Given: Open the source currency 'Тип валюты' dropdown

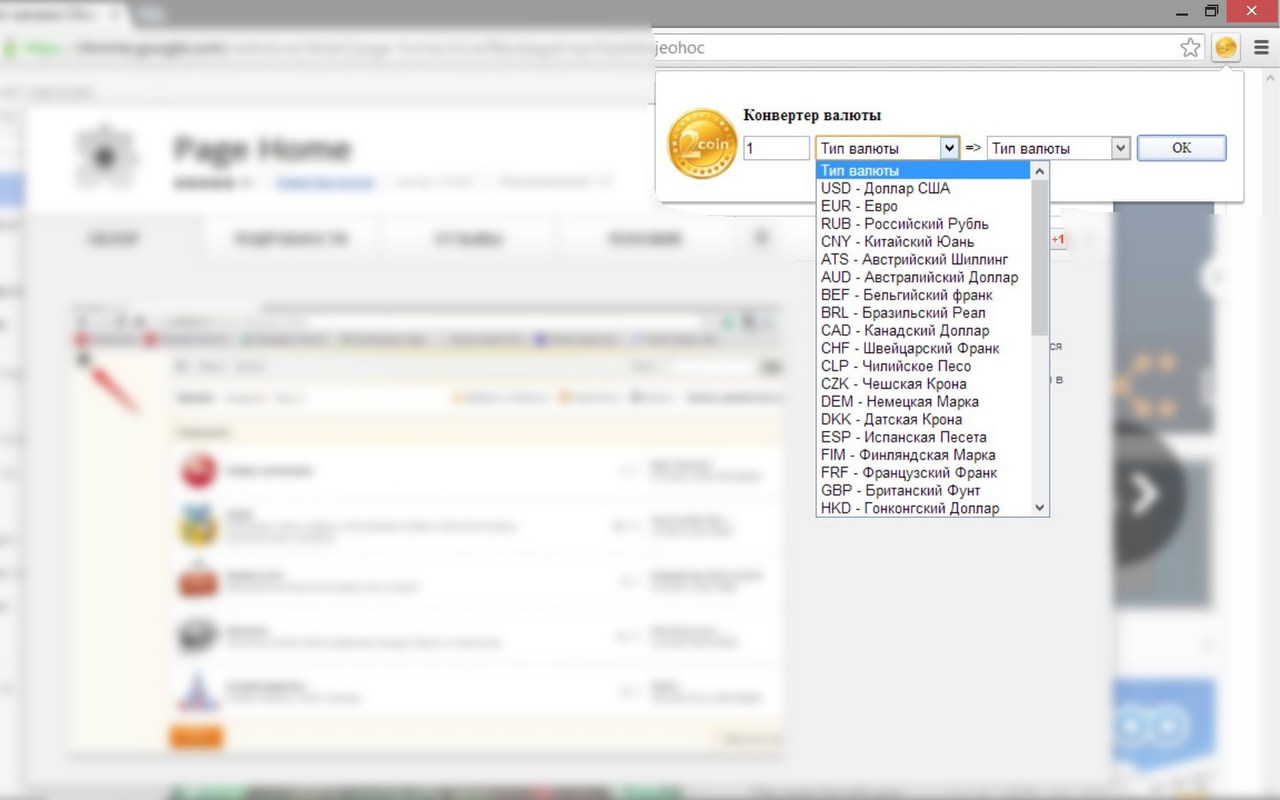Looking at the screenshot, I should coord(888,148).
